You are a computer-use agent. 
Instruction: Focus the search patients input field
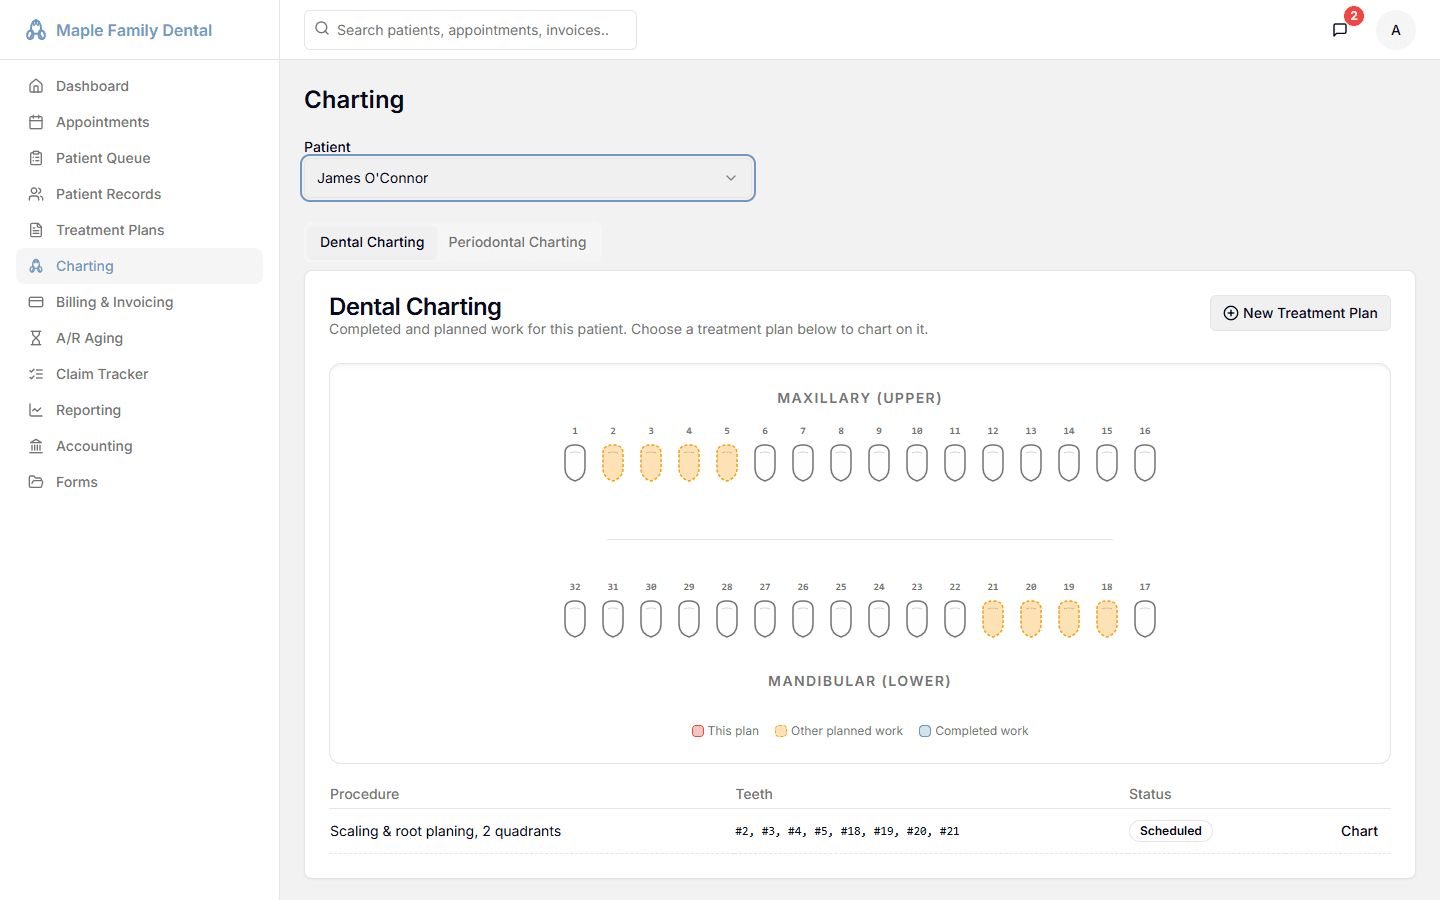(x=470, y=30)
